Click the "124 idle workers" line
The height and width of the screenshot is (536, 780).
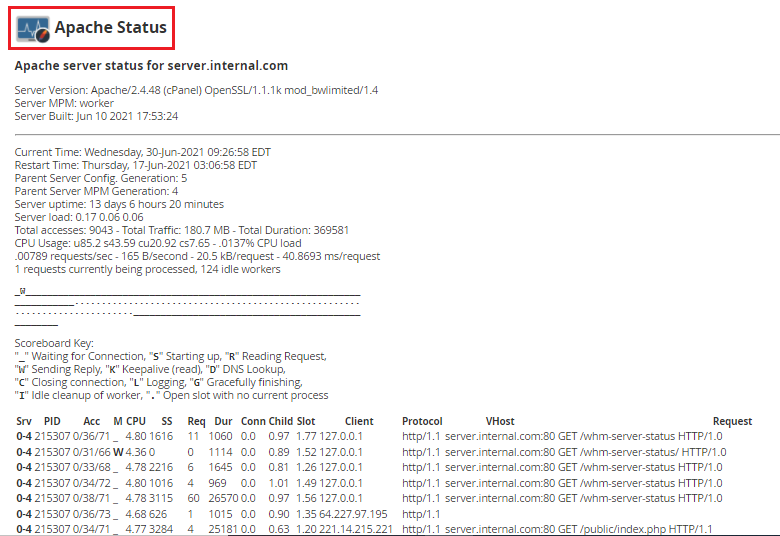point(147,269)
